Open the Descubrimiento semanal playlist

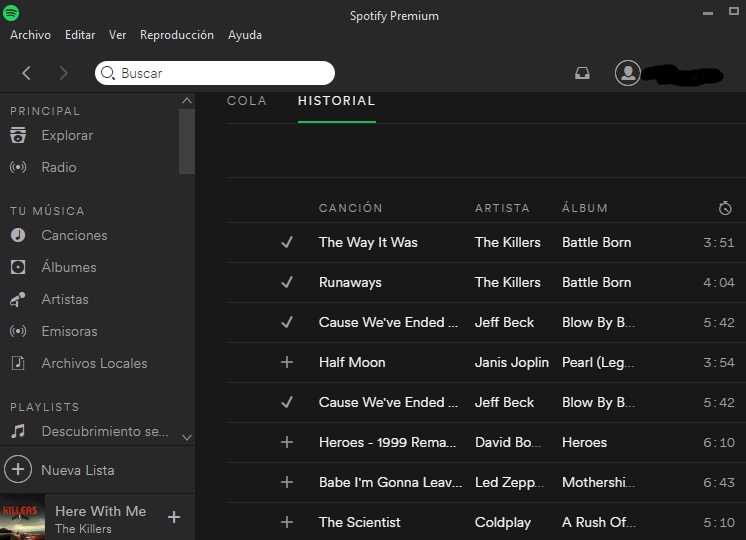tap(105, 431)
